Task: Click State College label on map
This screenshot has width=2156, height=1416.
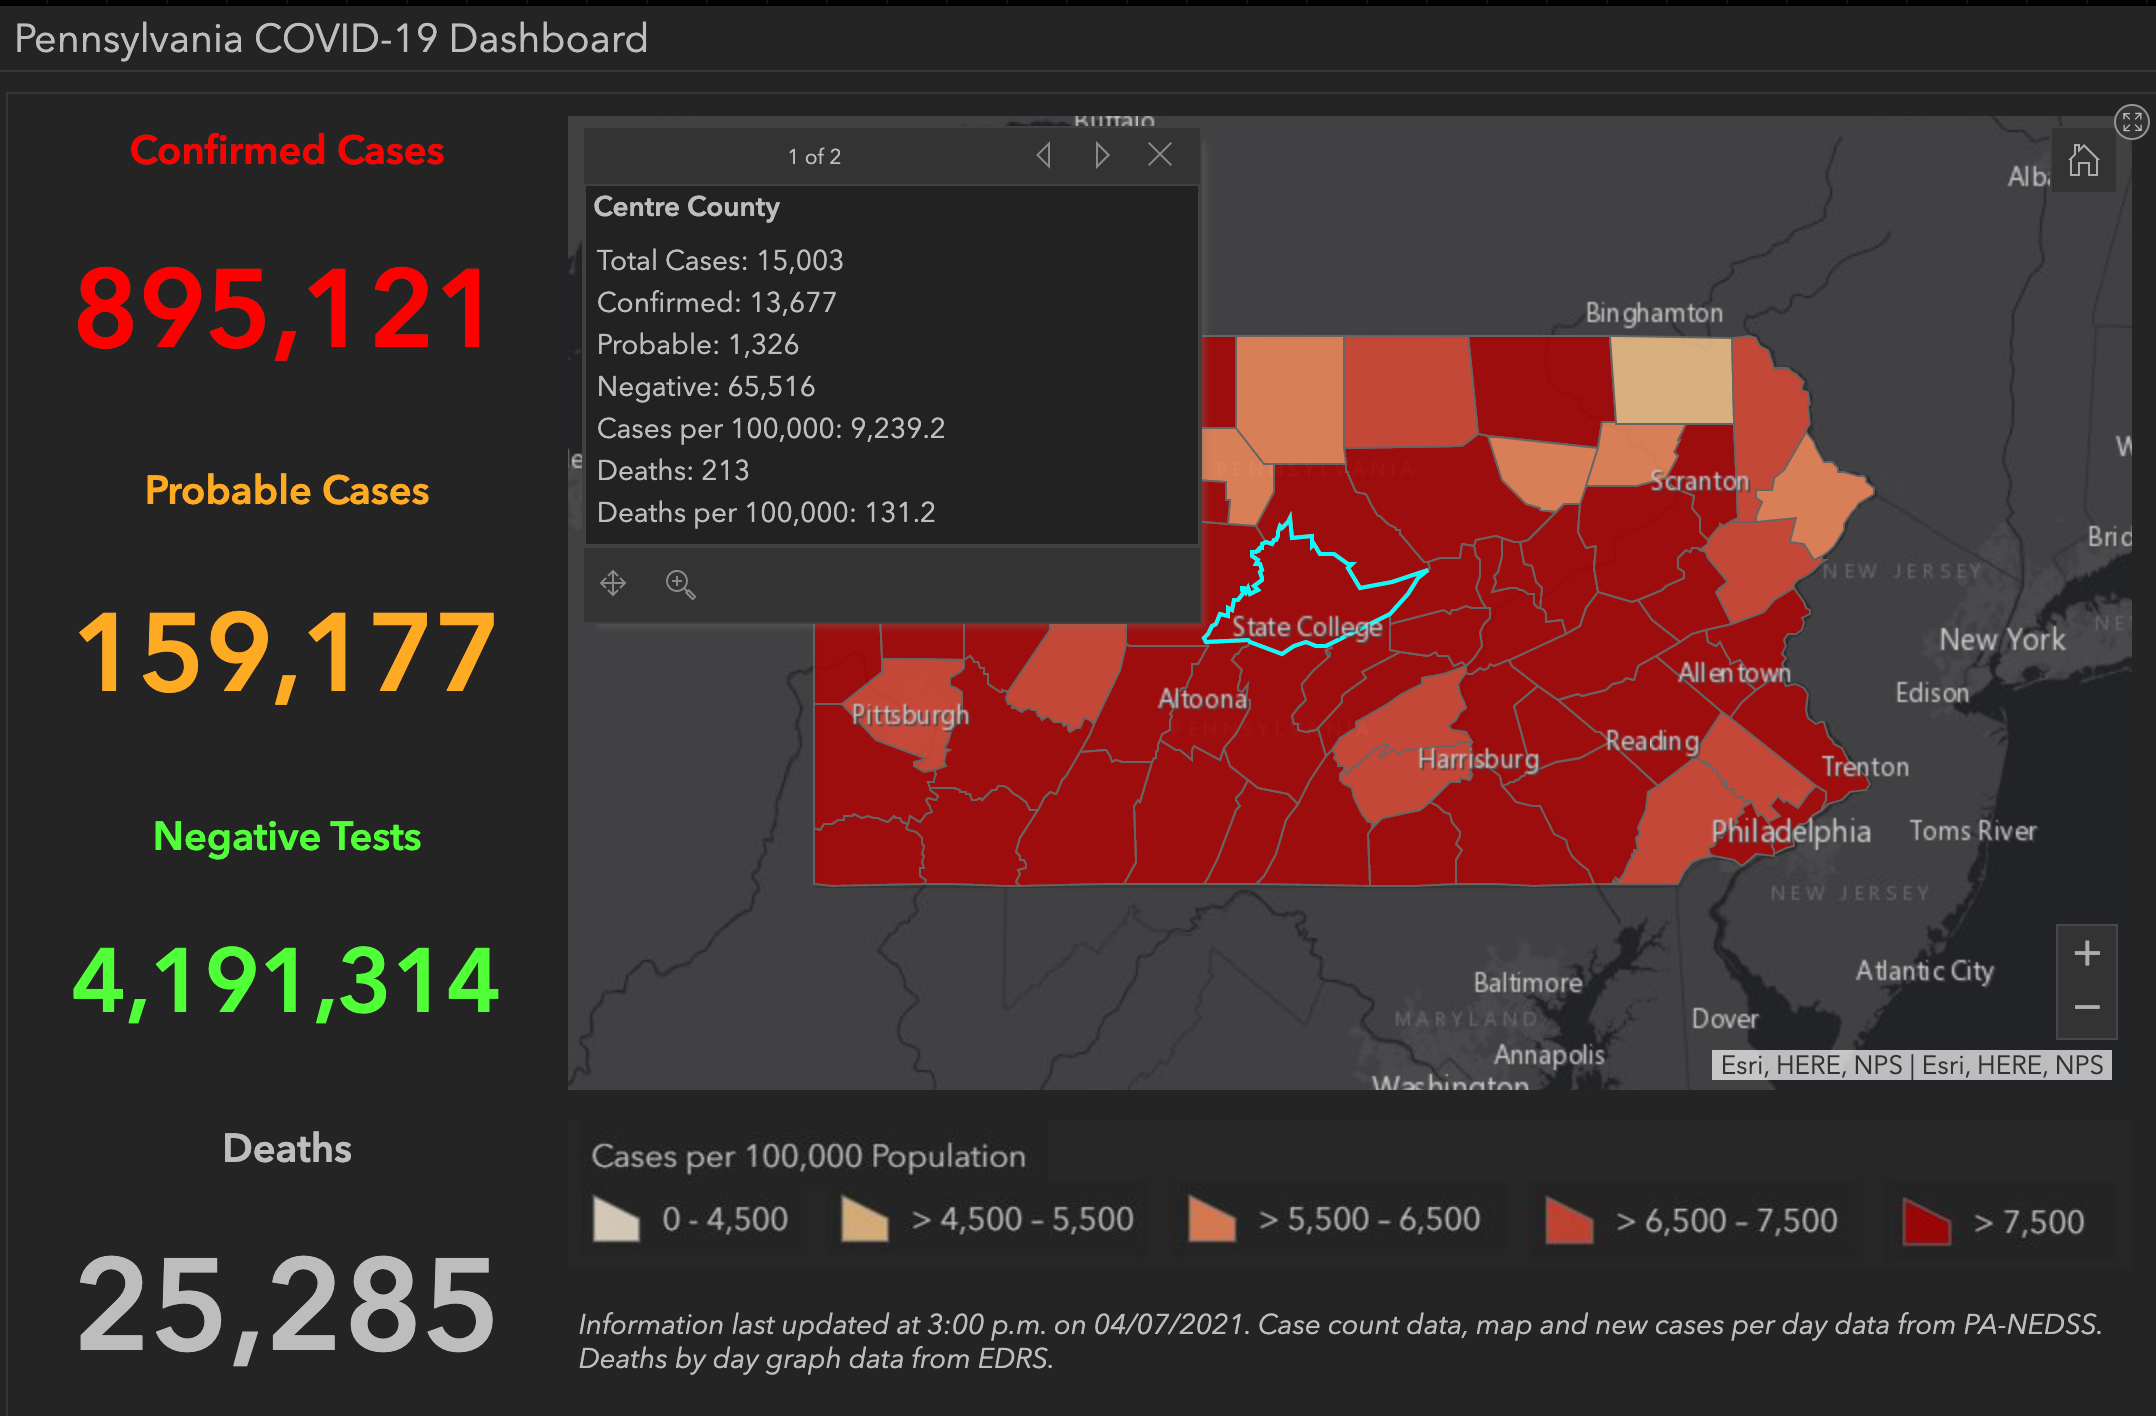Action: [x=1307, y=627]
